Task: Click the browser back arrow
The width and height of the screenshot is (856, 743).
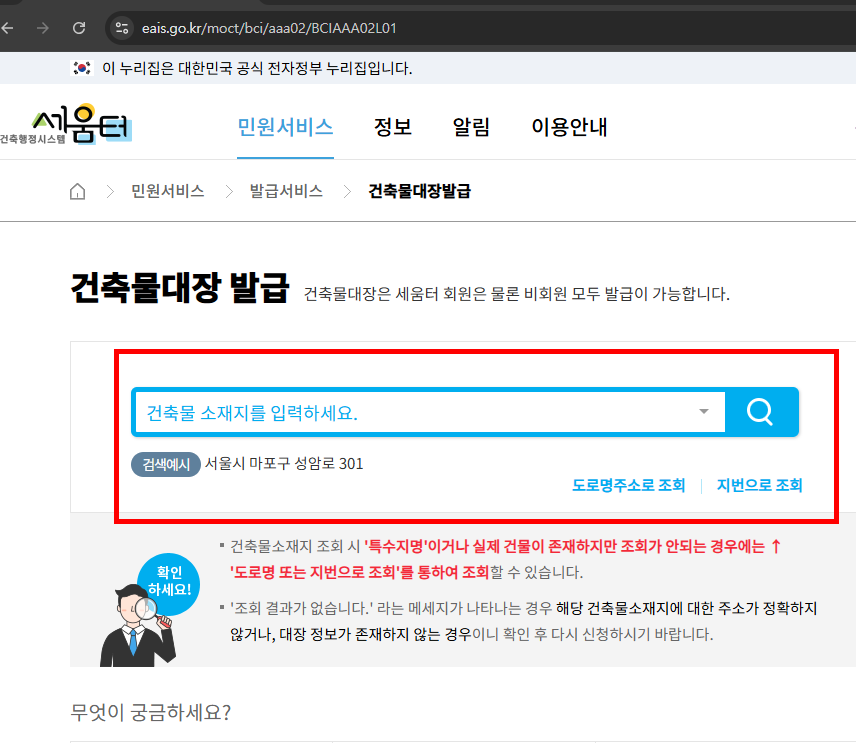Action: [15, 28]
